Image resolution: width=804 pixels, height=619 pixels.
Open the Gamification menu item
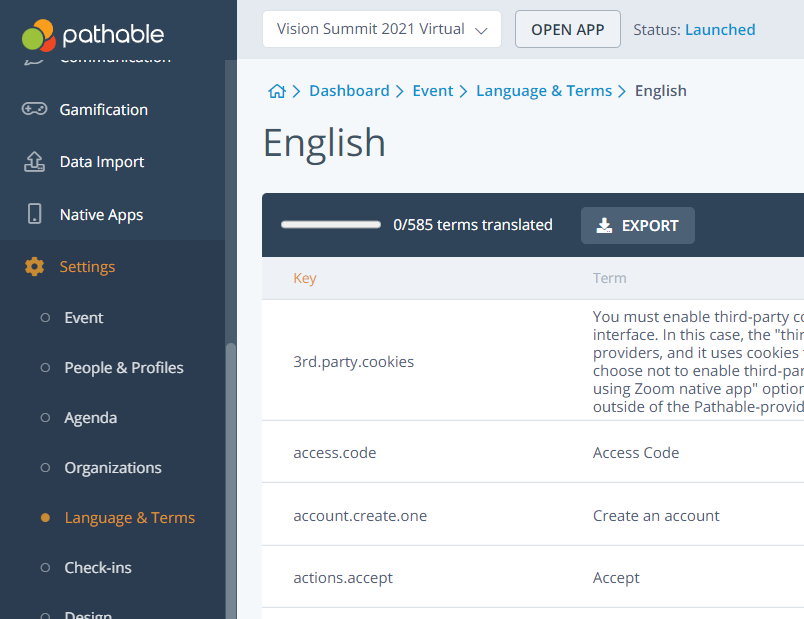tap(104, 110)
